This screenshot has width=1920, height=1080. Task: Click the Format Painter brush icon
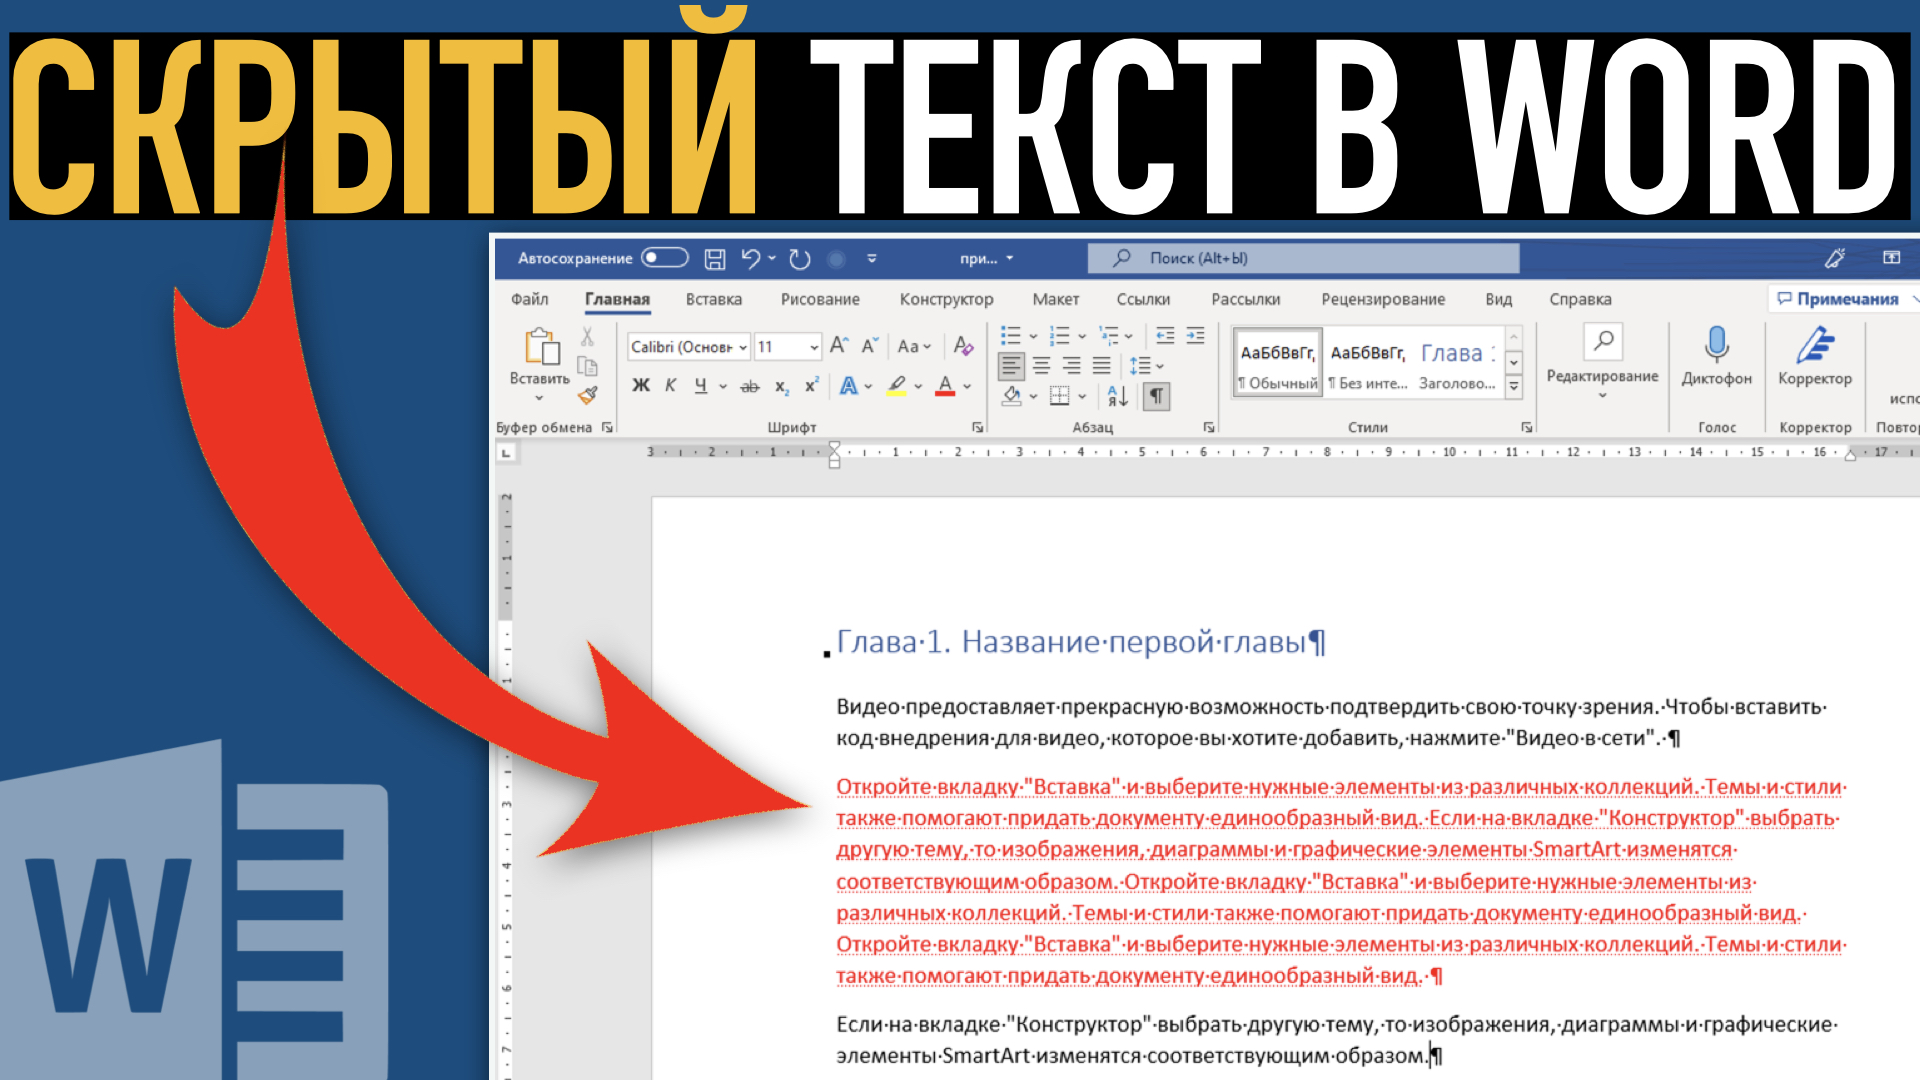tap(588, 395)
